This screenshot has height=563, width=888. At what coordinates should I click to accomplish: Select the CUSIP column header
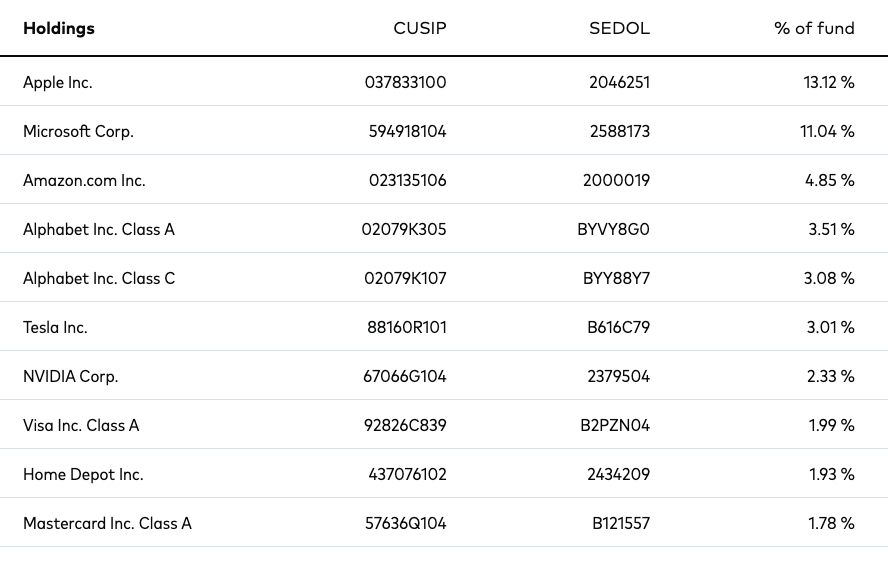point(420,28)
